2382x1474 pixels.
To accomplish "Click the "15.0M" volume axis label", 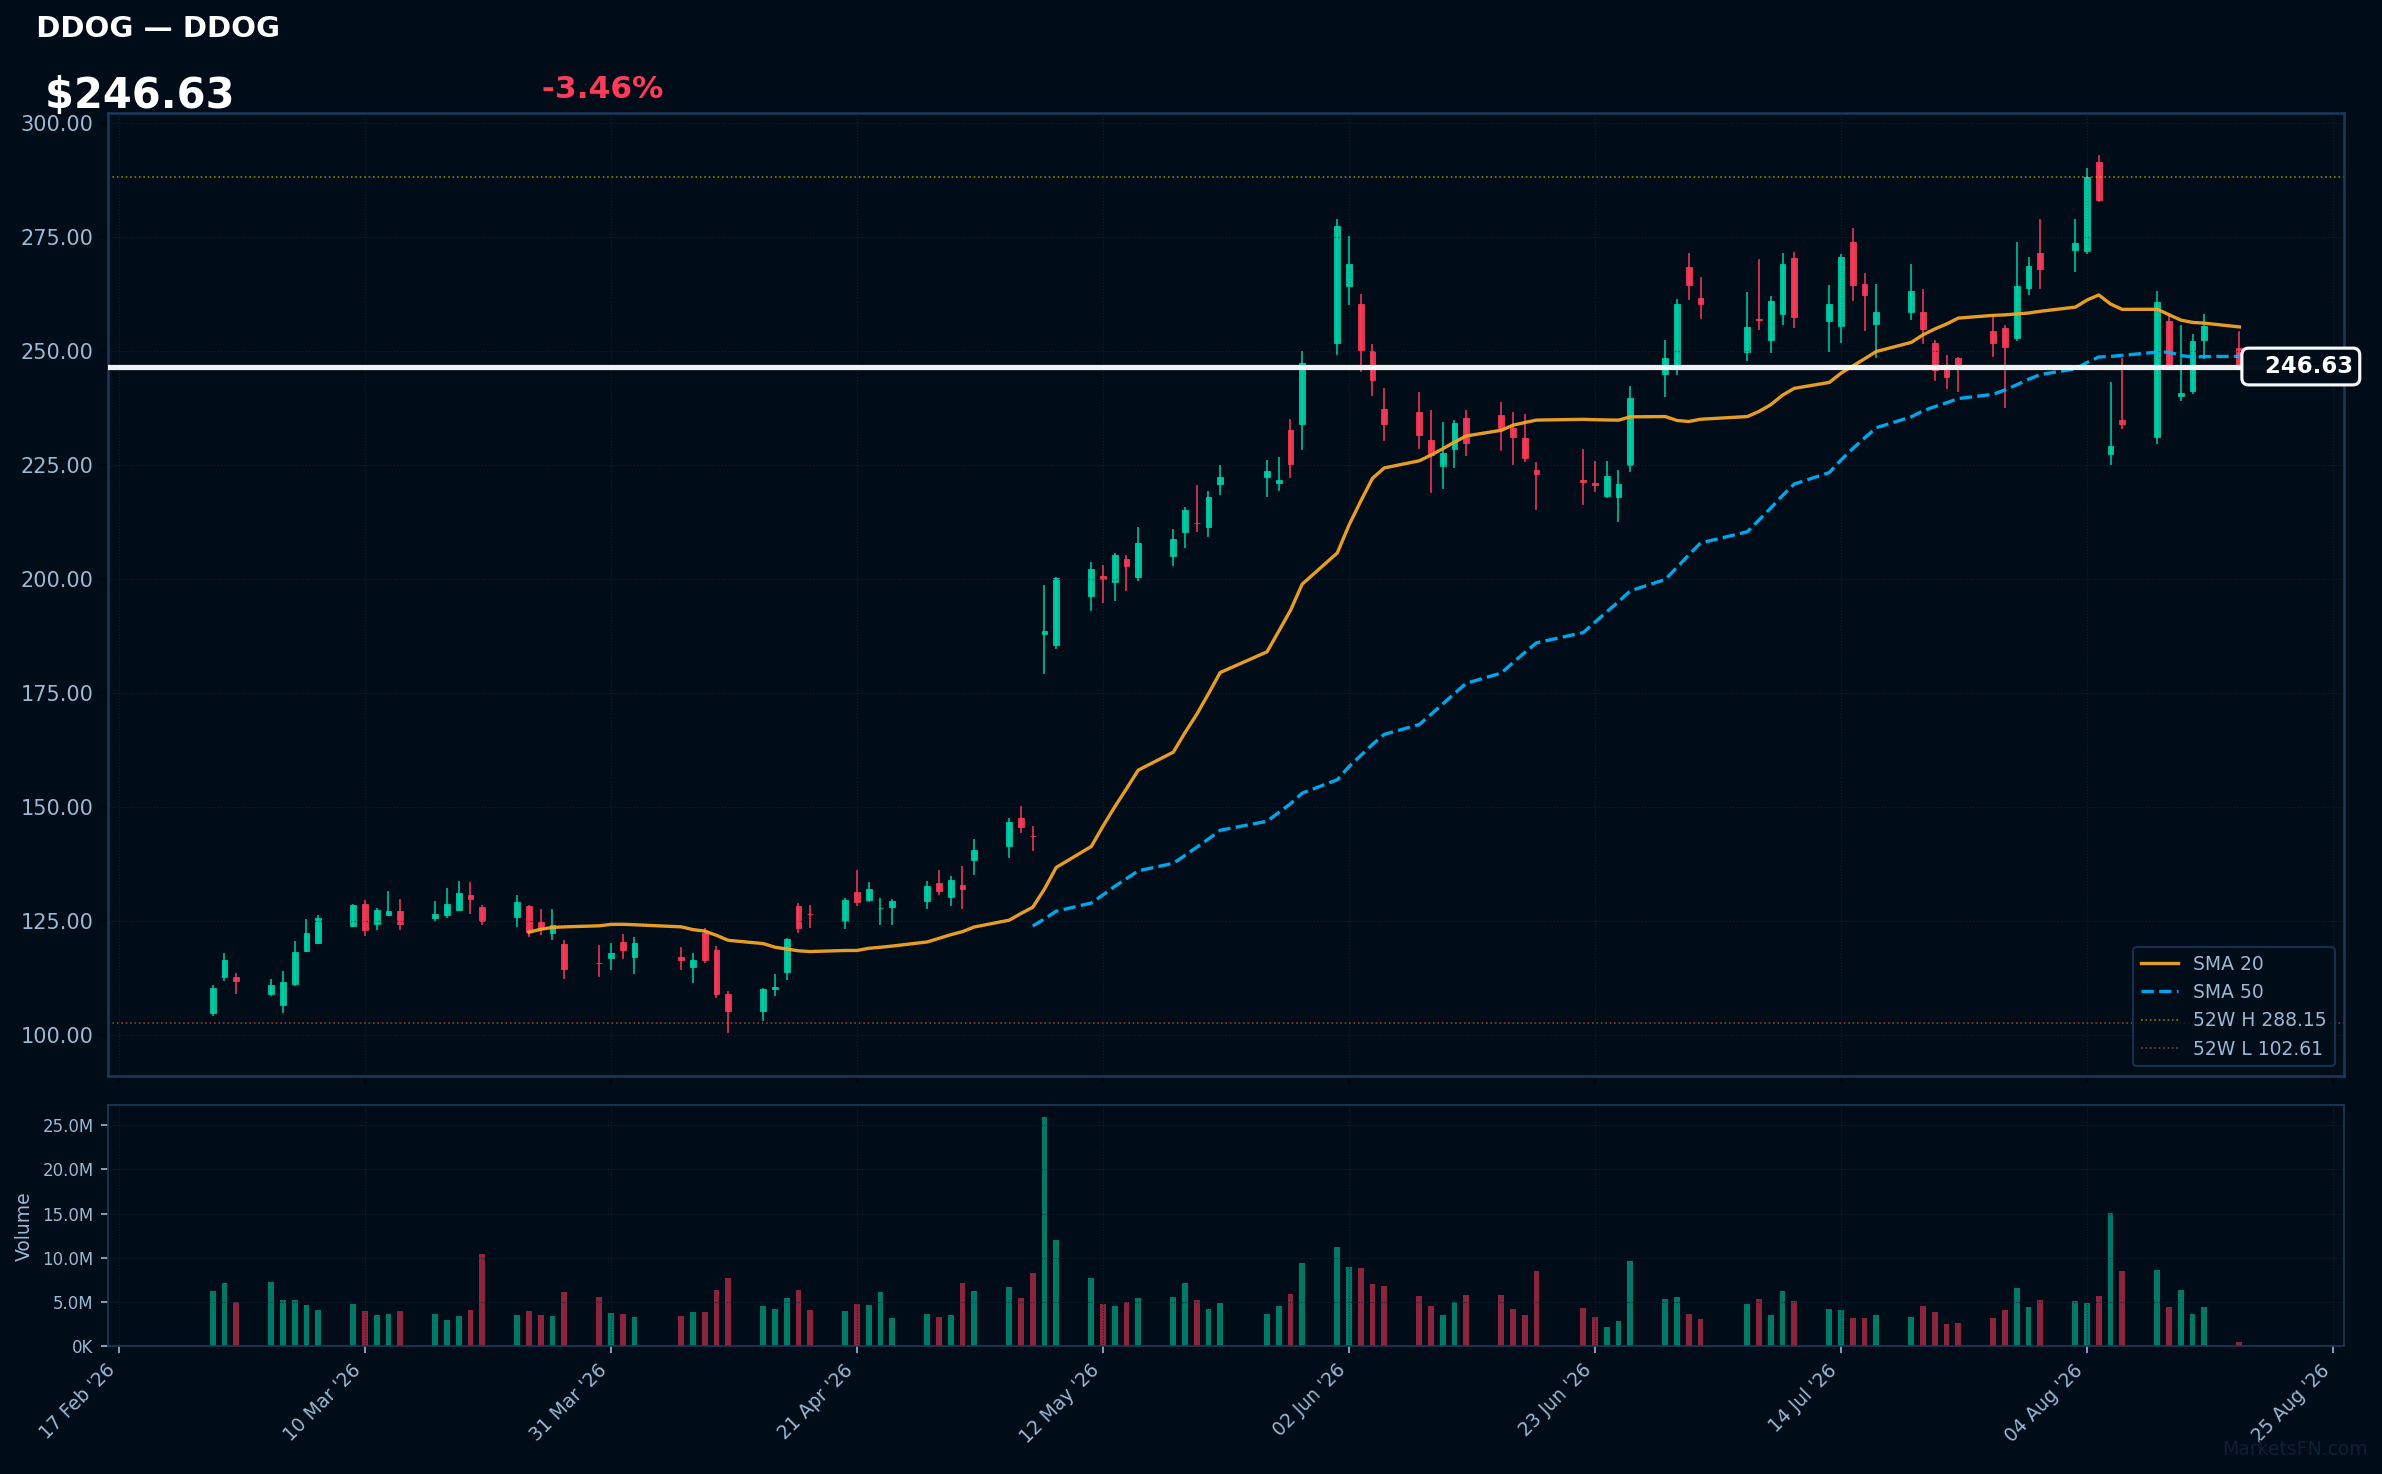I will 68,1214.
